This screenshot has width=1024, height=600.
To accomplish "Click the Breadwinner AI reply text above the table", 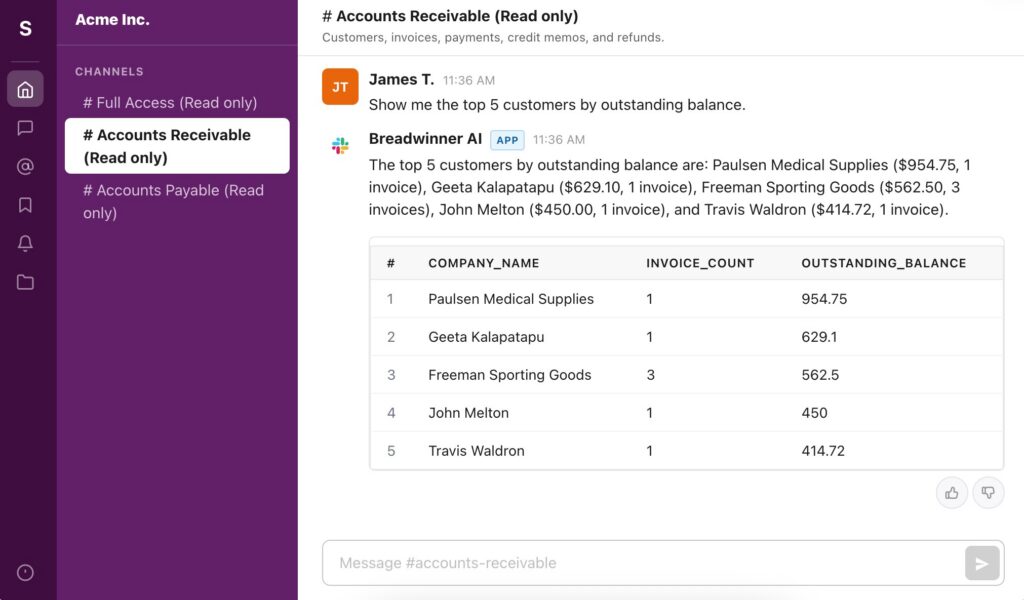I will pos(669,187).
